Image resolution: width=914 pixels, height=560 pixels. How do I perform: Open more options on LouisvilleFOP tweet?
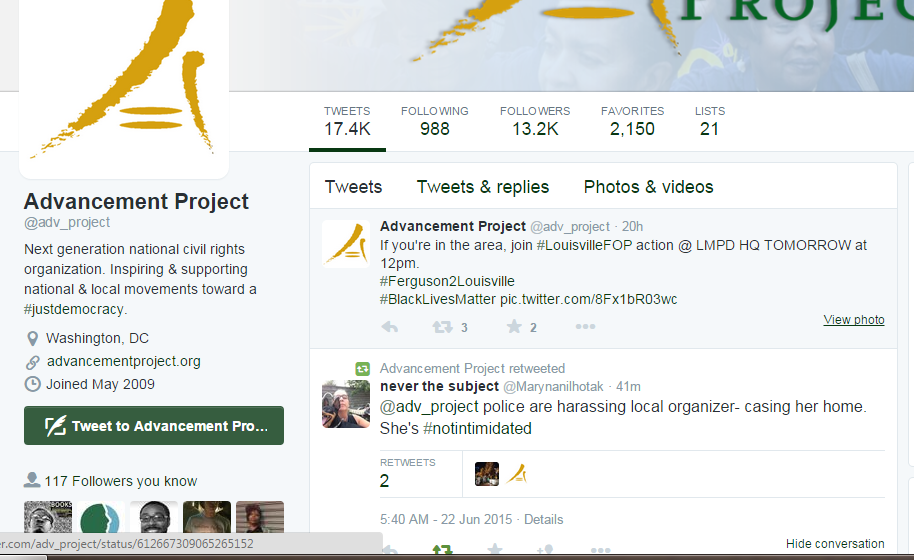point(585,326)
